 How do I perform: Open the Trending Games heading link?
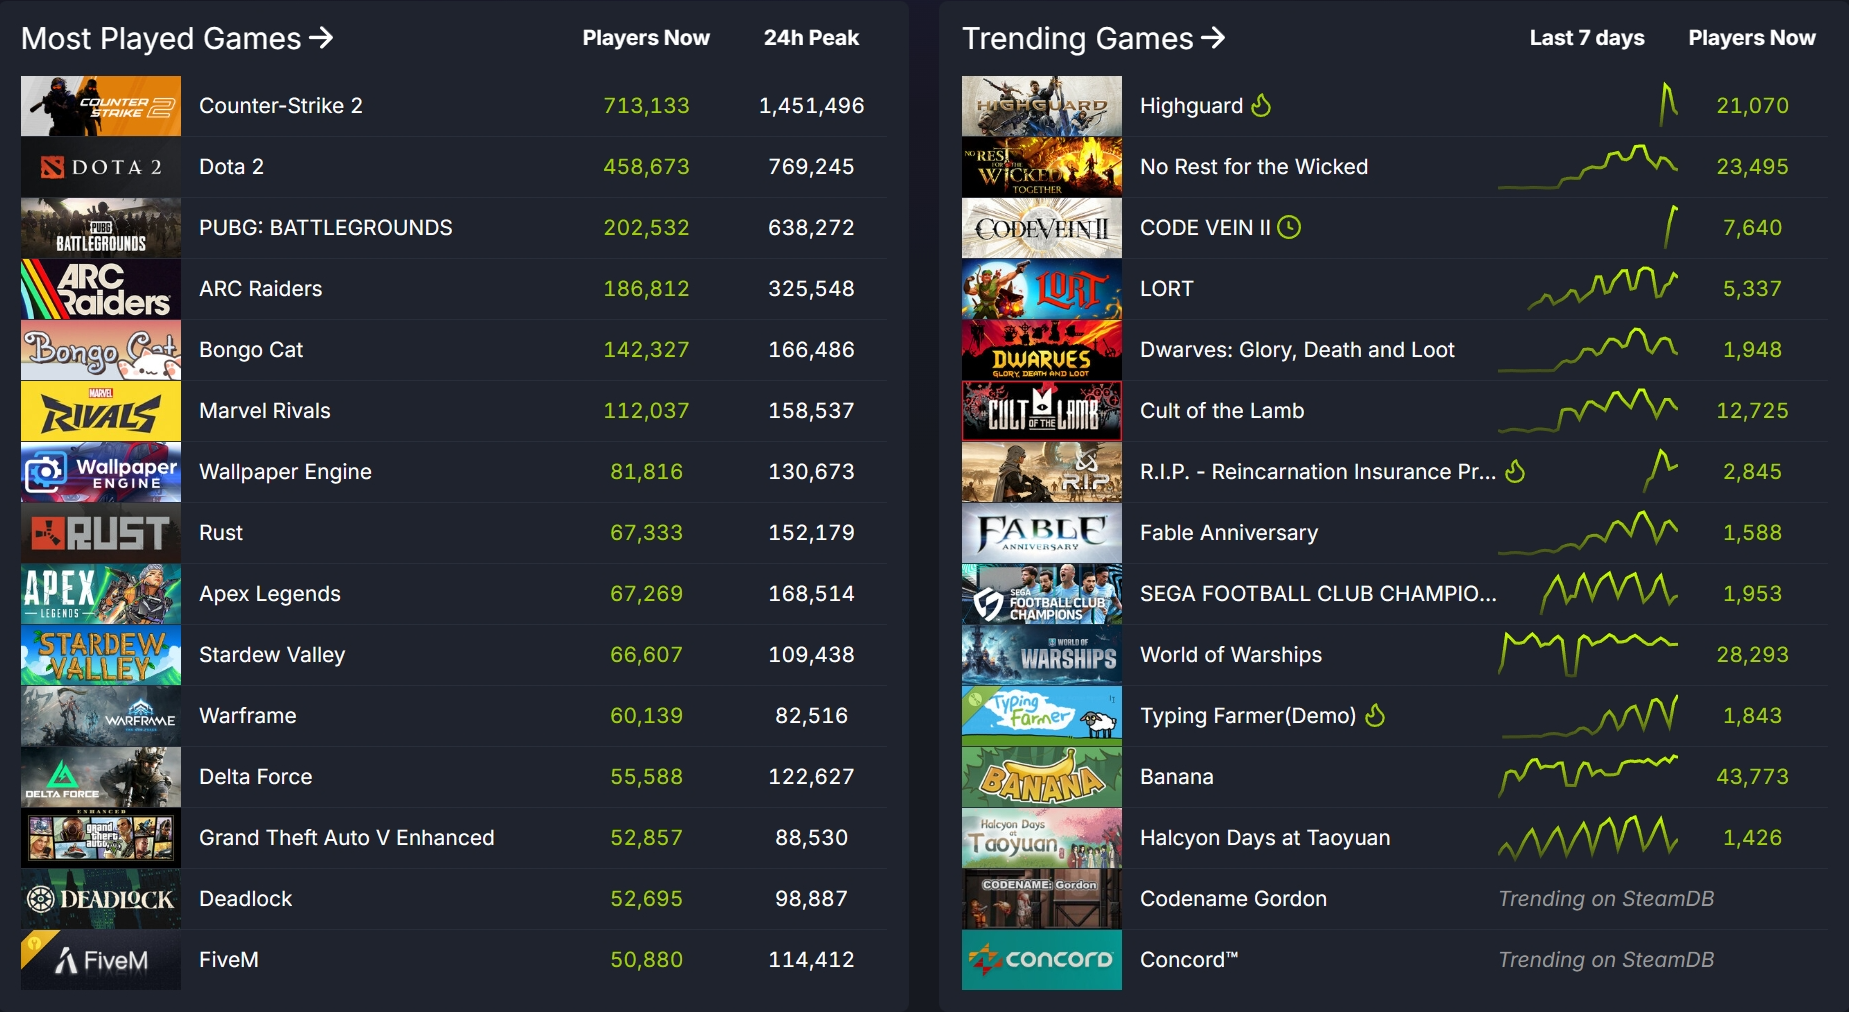tap(1093, 38)
